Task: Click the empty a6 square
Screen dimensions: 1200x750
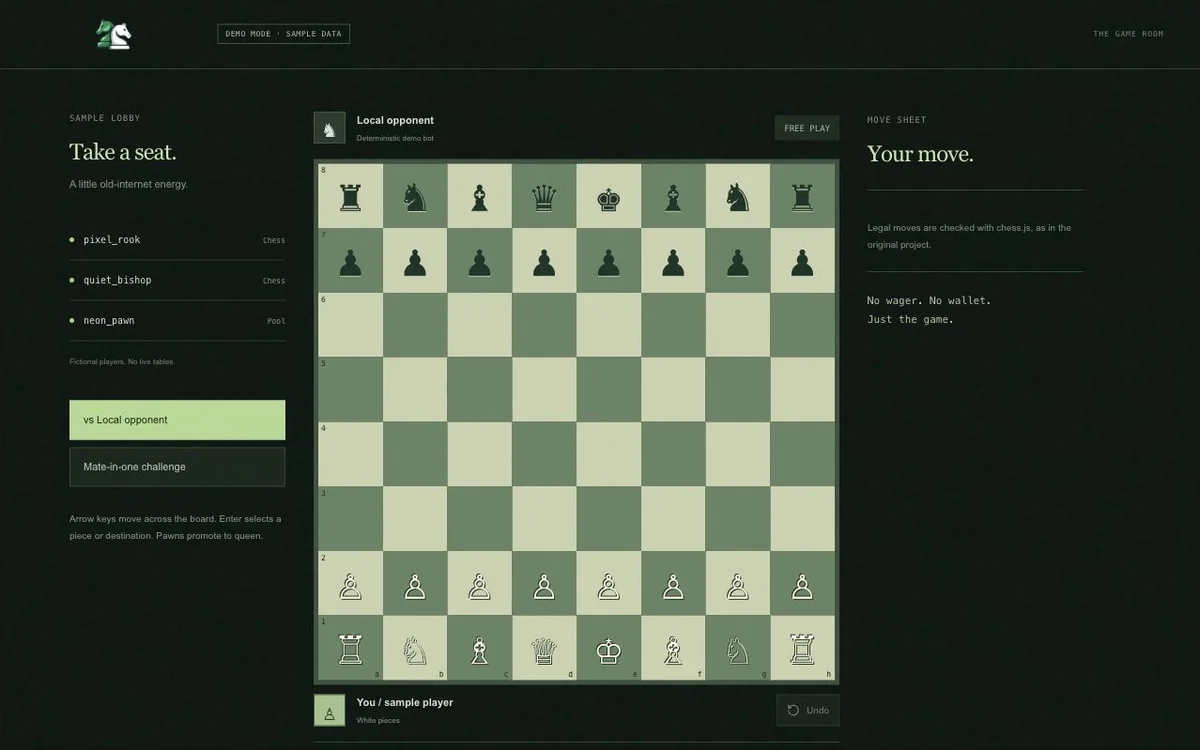Action: tap(350, 325)
